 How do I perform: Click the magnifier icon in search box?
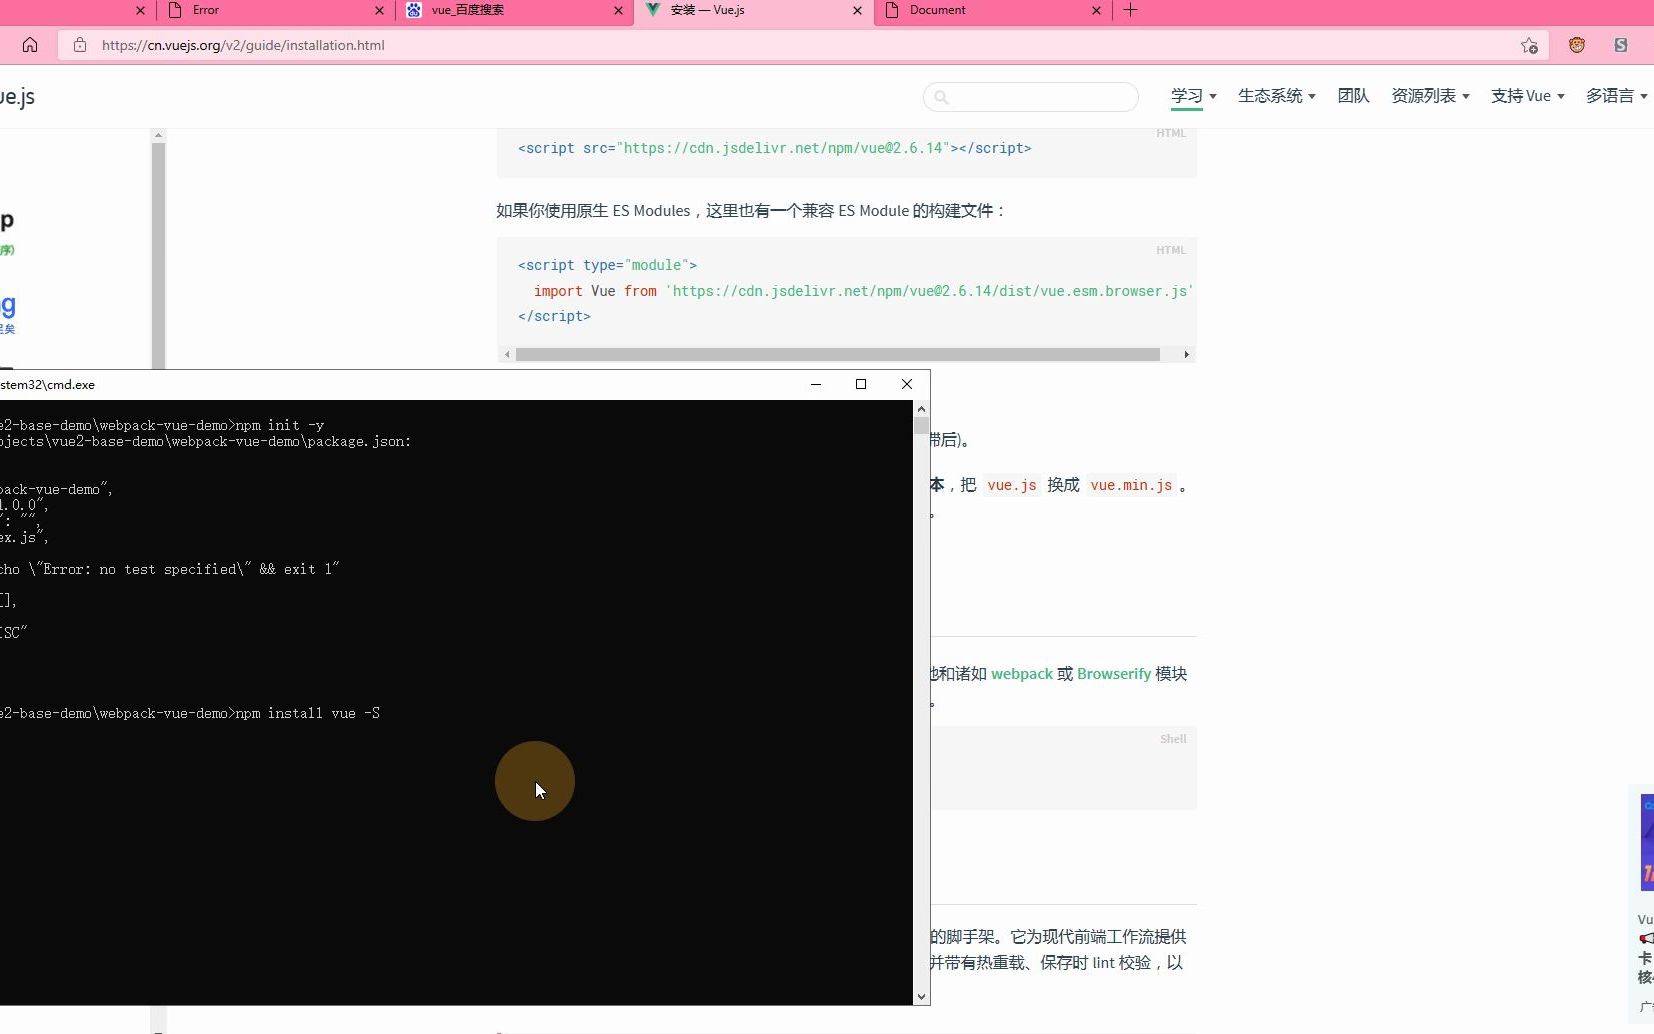pyautogui.click(x=941, y=97)
